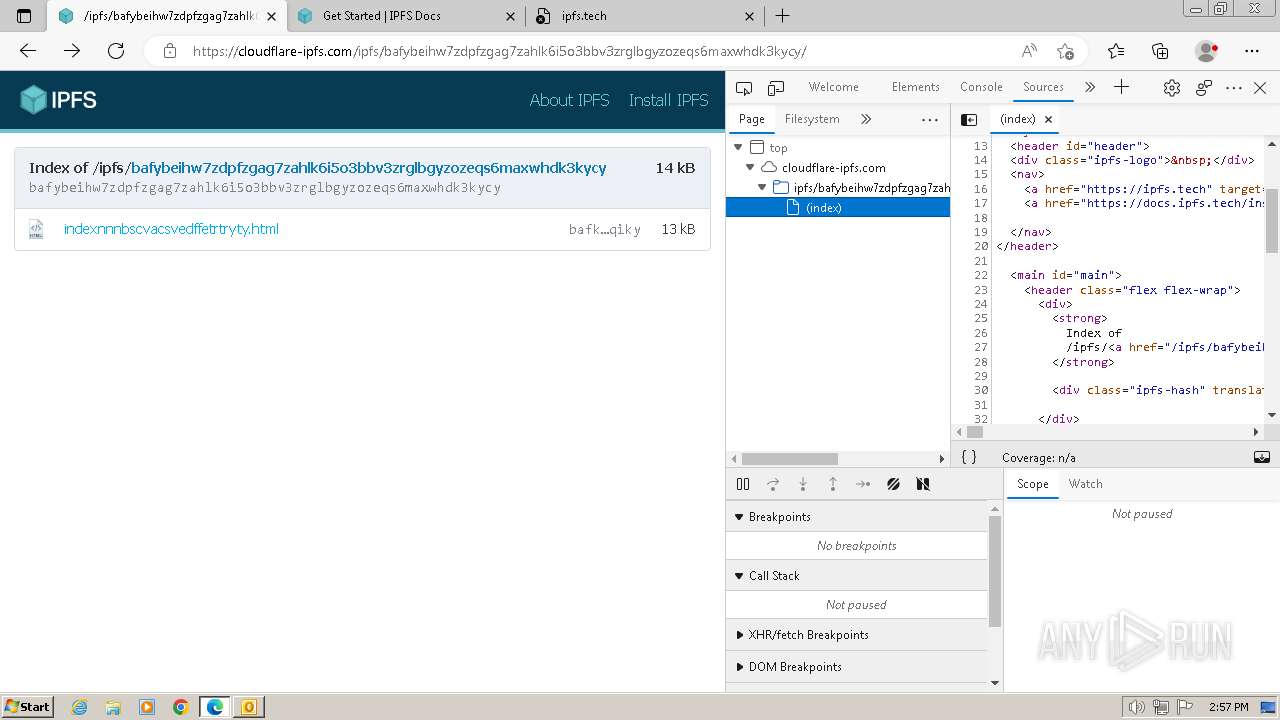Click the About IPFS link
The width and height of the screenshot is (1280, 720).
click(x=569, y=100)
